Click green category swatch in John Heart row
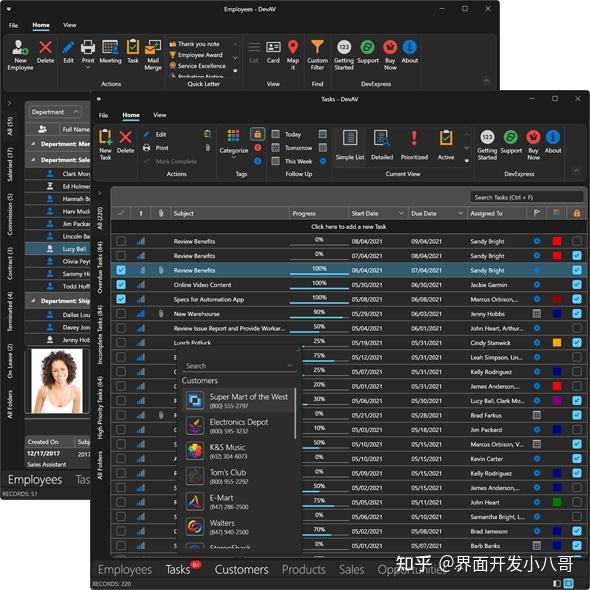Image resolution: width=590 pixels, height=590 pixels. click(557, 502)
